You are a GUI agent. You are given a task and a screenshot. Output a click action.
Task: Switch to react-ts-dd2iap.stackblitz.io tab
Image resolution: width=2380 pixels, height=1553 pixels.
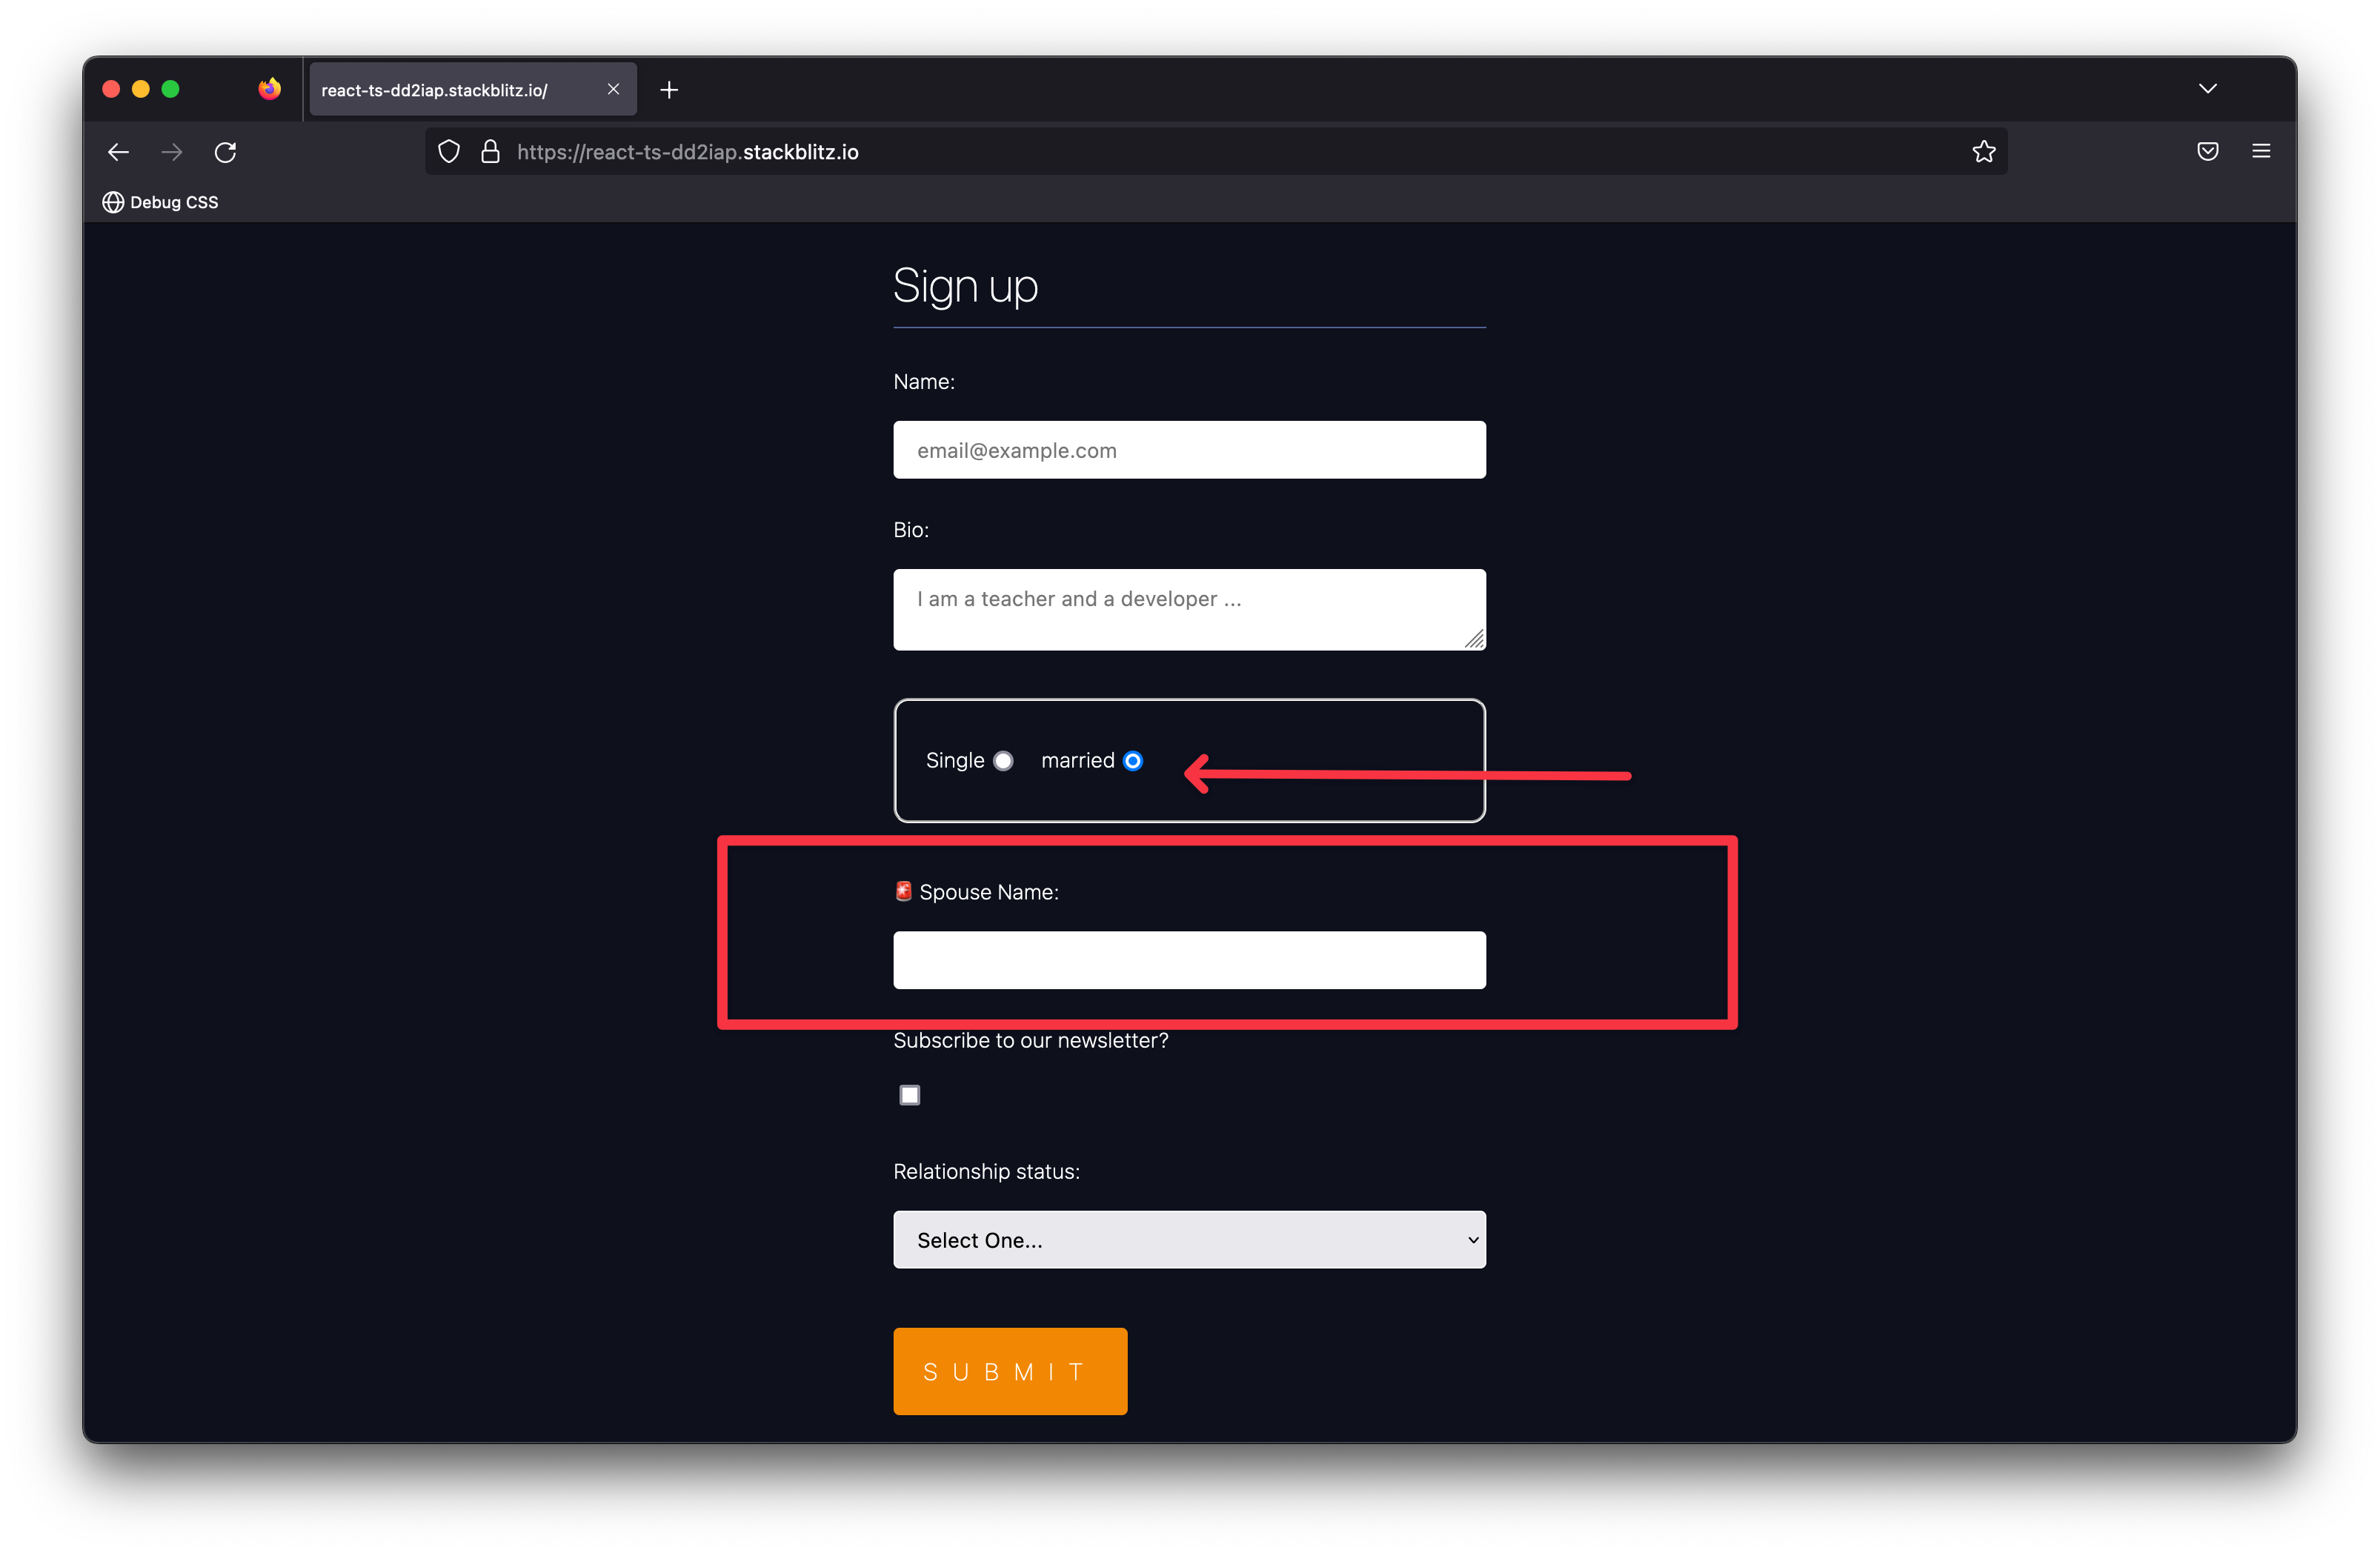450,90
